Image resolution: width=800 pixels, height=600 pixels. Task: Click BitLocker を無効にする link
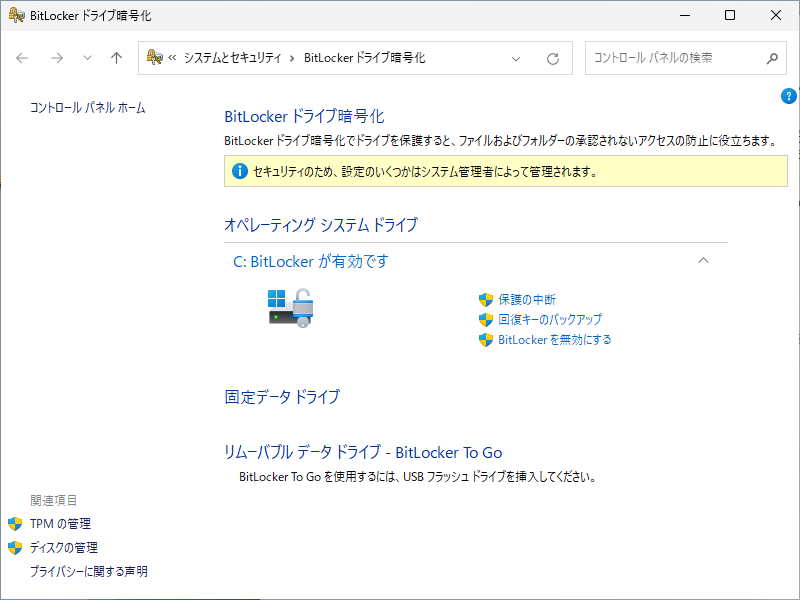(x=555, y=340)
